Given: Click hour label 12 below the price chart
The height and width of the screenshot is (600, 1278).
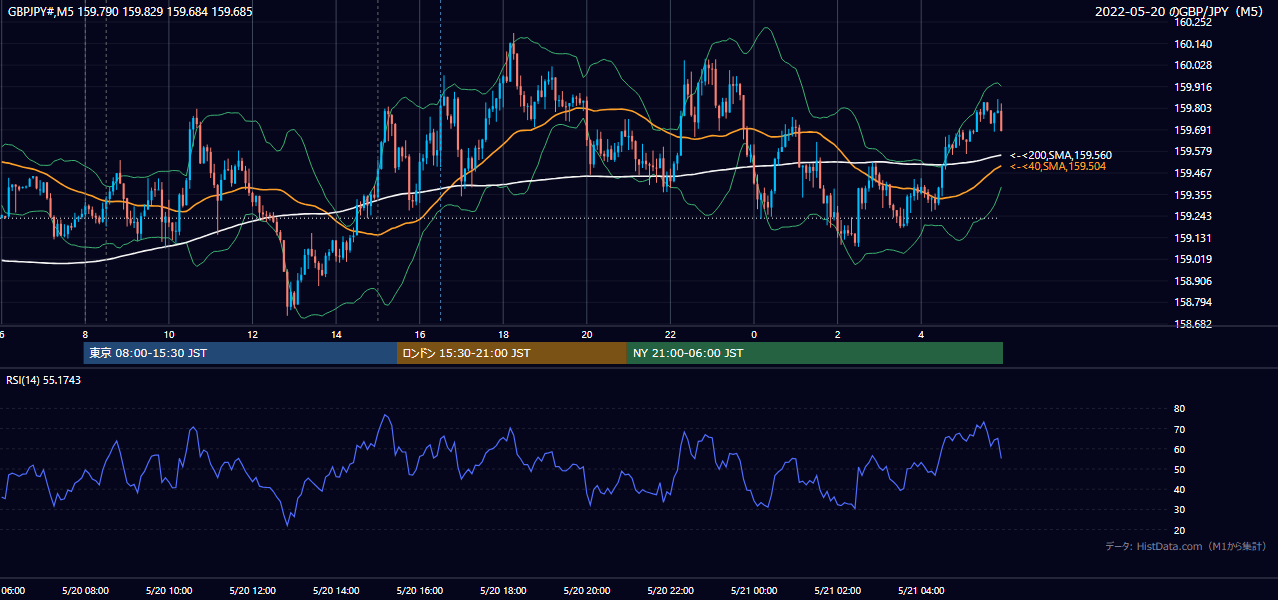Looking at the screenshot, I should (253, 334).
